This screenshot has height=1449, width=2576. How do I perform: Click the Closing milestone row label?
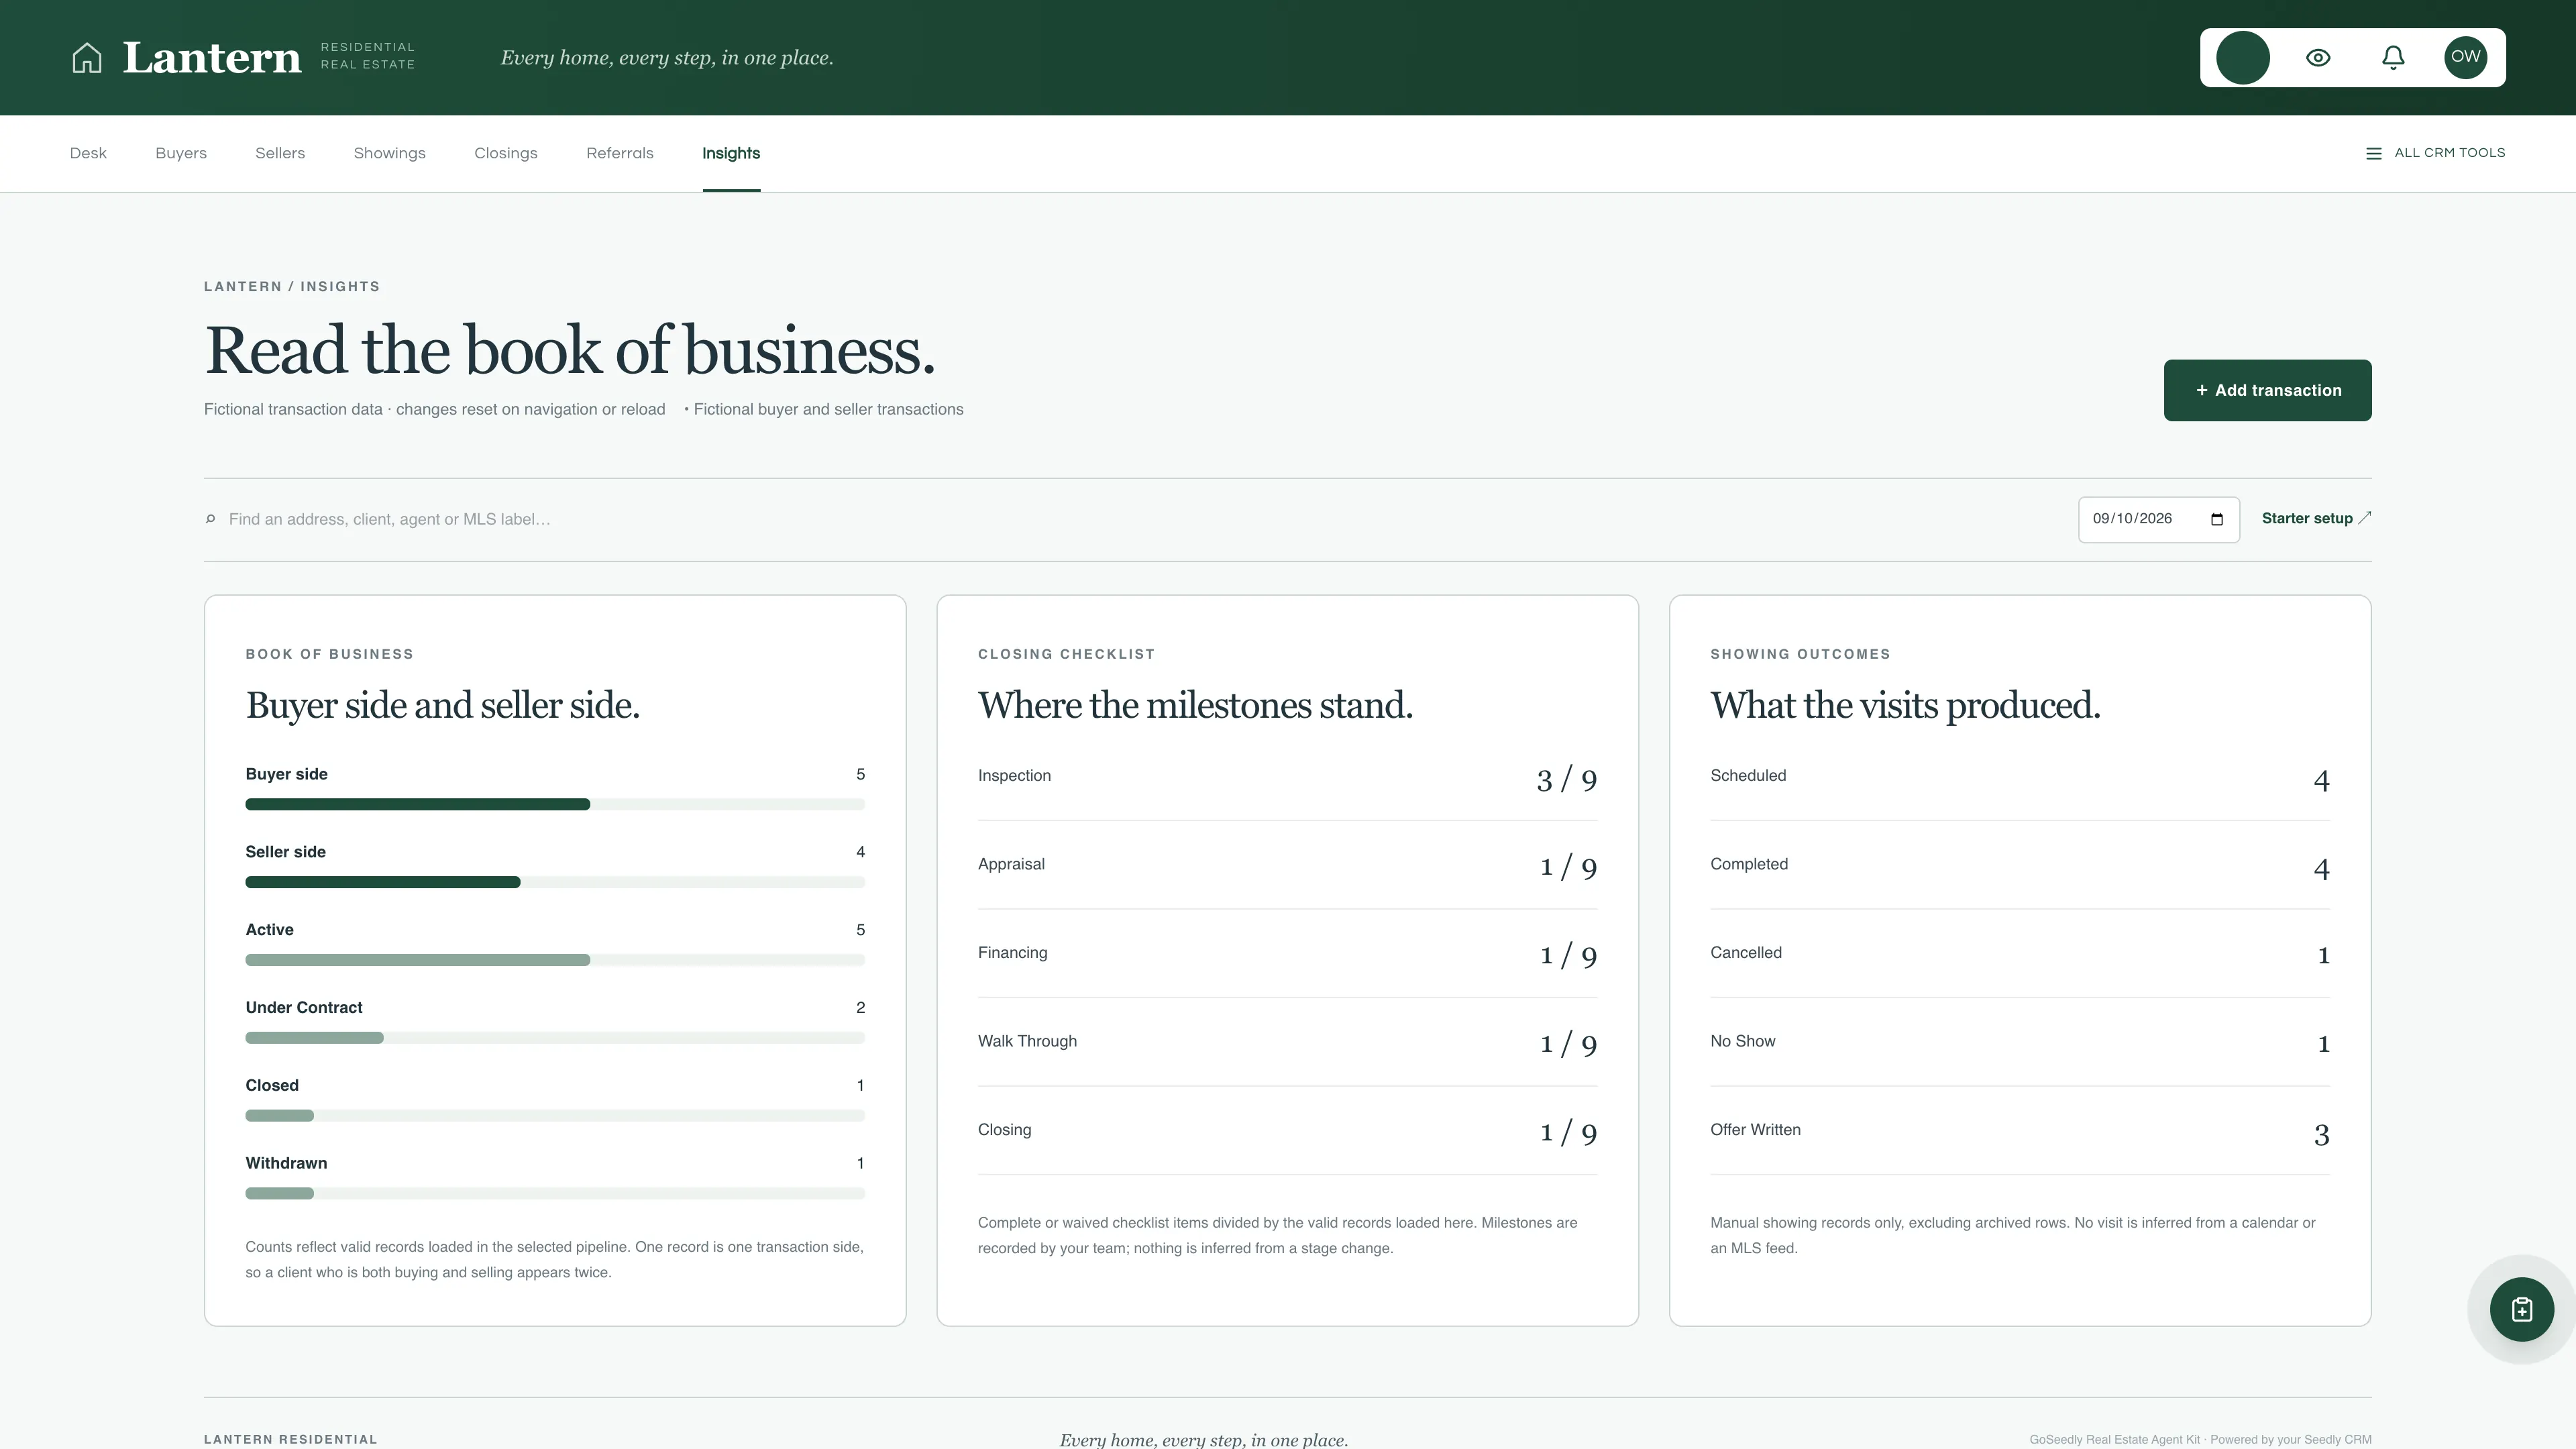pyautogui.click(x=1004, y=1130)
